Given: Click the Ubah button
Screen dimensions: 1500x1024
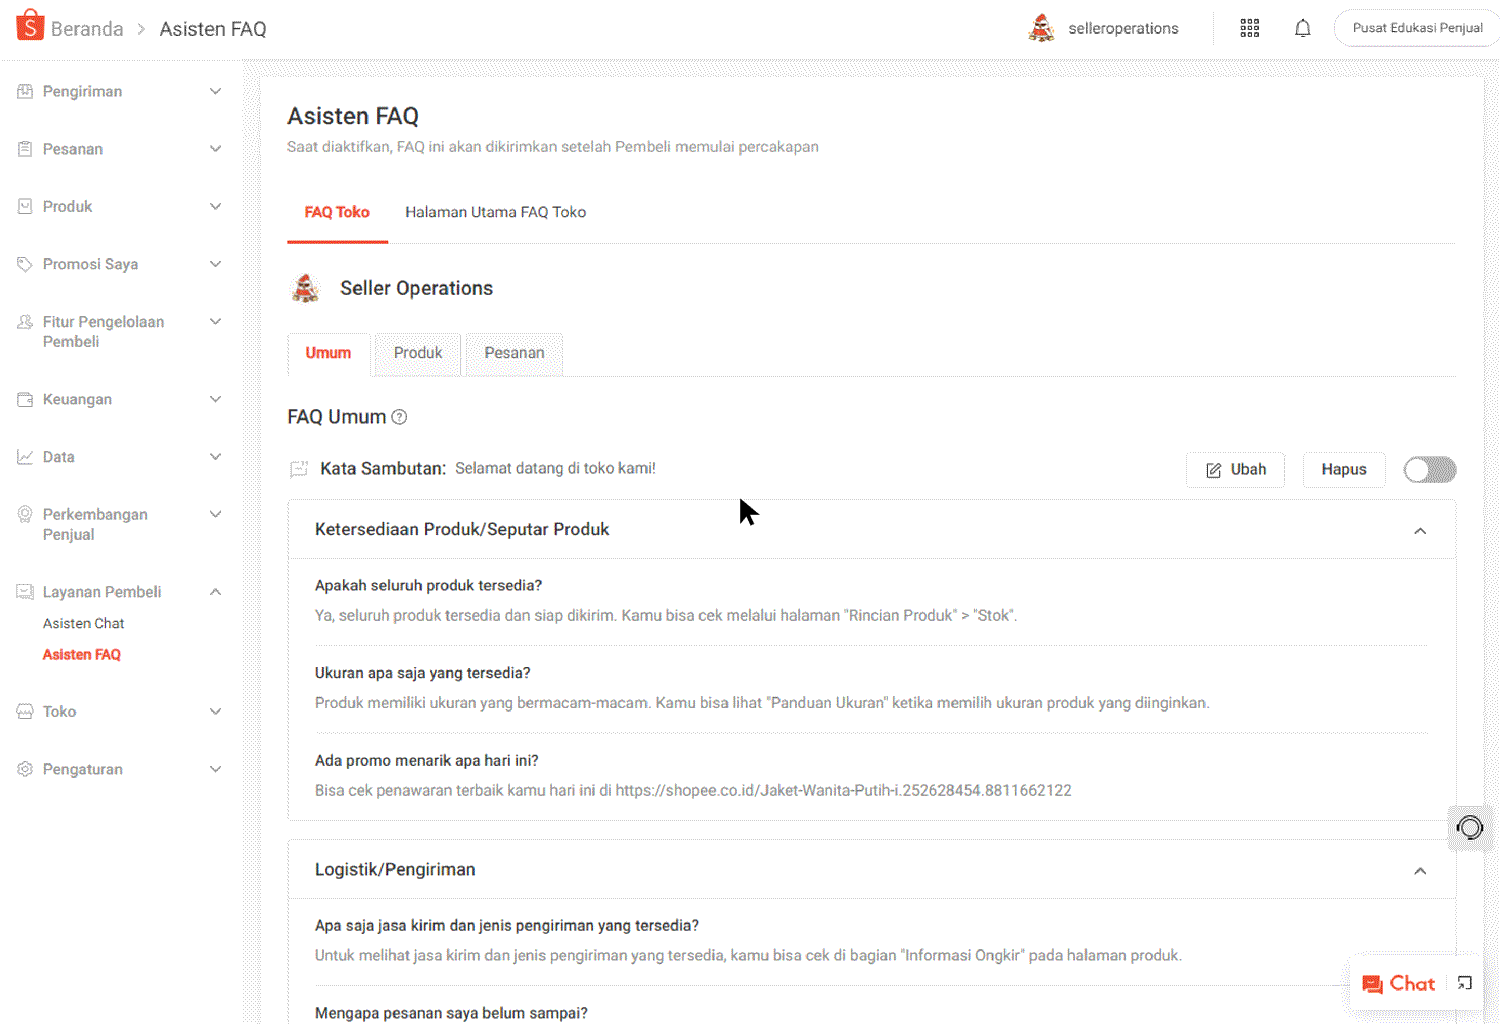Looking at the screenshot, I should tap(1235, 469).
